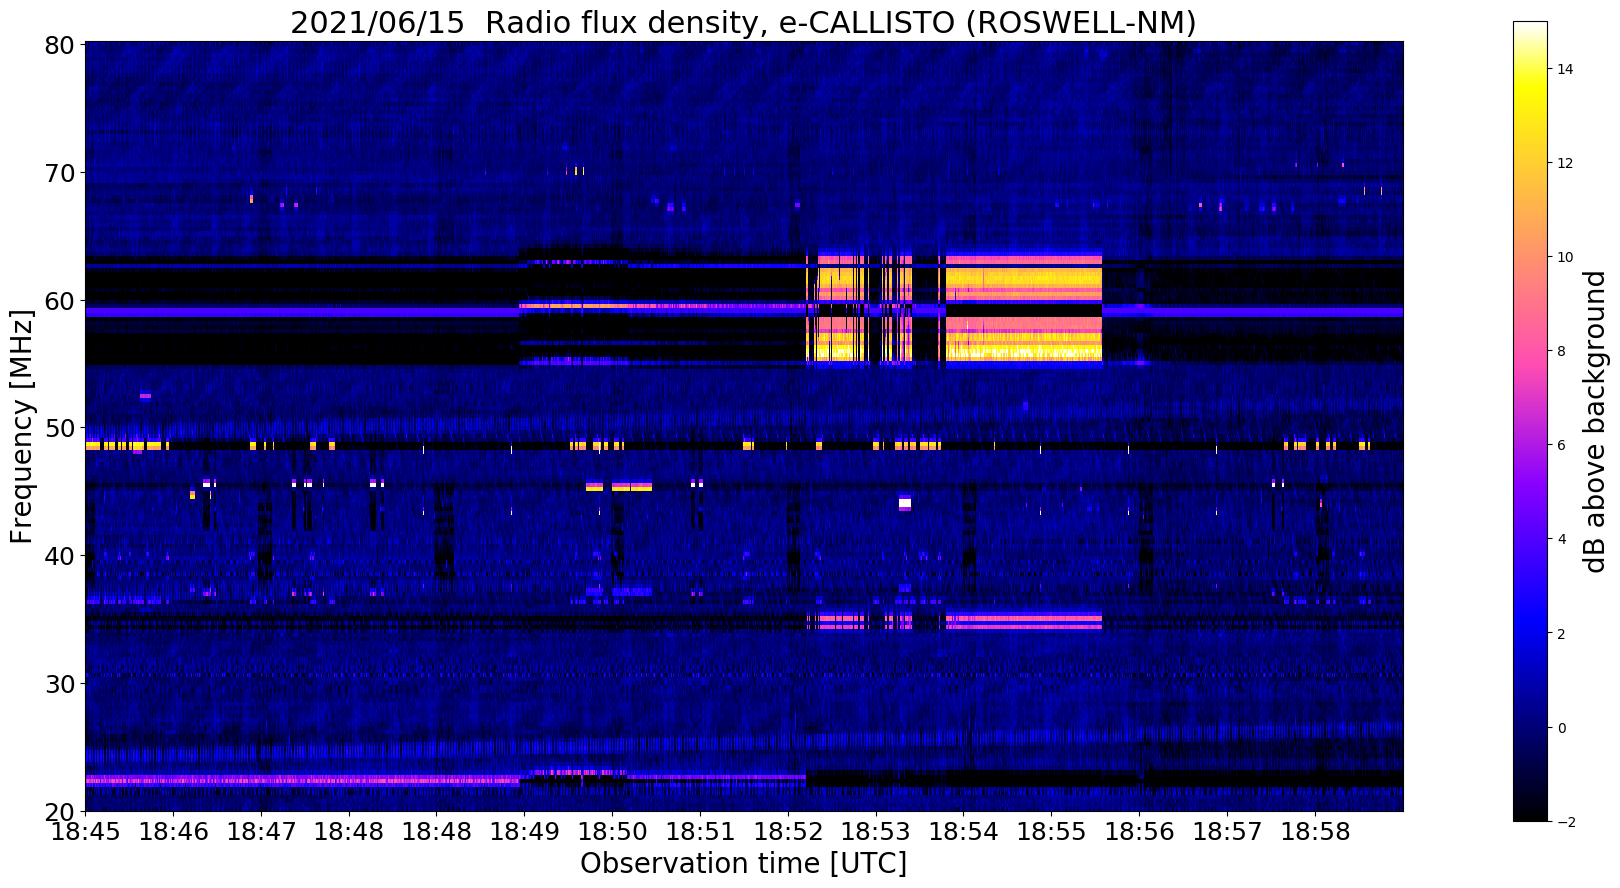Select the 18:46 time tick label
1620x888 pixels.
(173, 832)
